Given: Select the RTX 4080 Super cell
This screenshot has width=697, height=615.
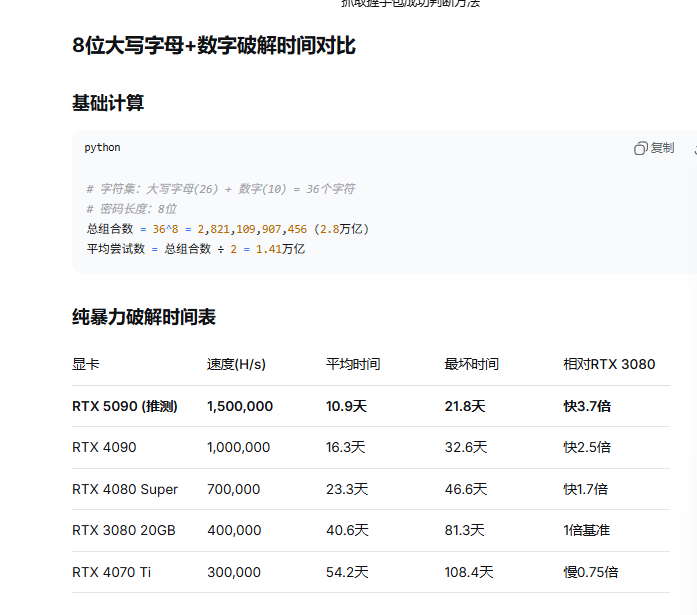Looking at the screenshot, I should tap(125, 489).
